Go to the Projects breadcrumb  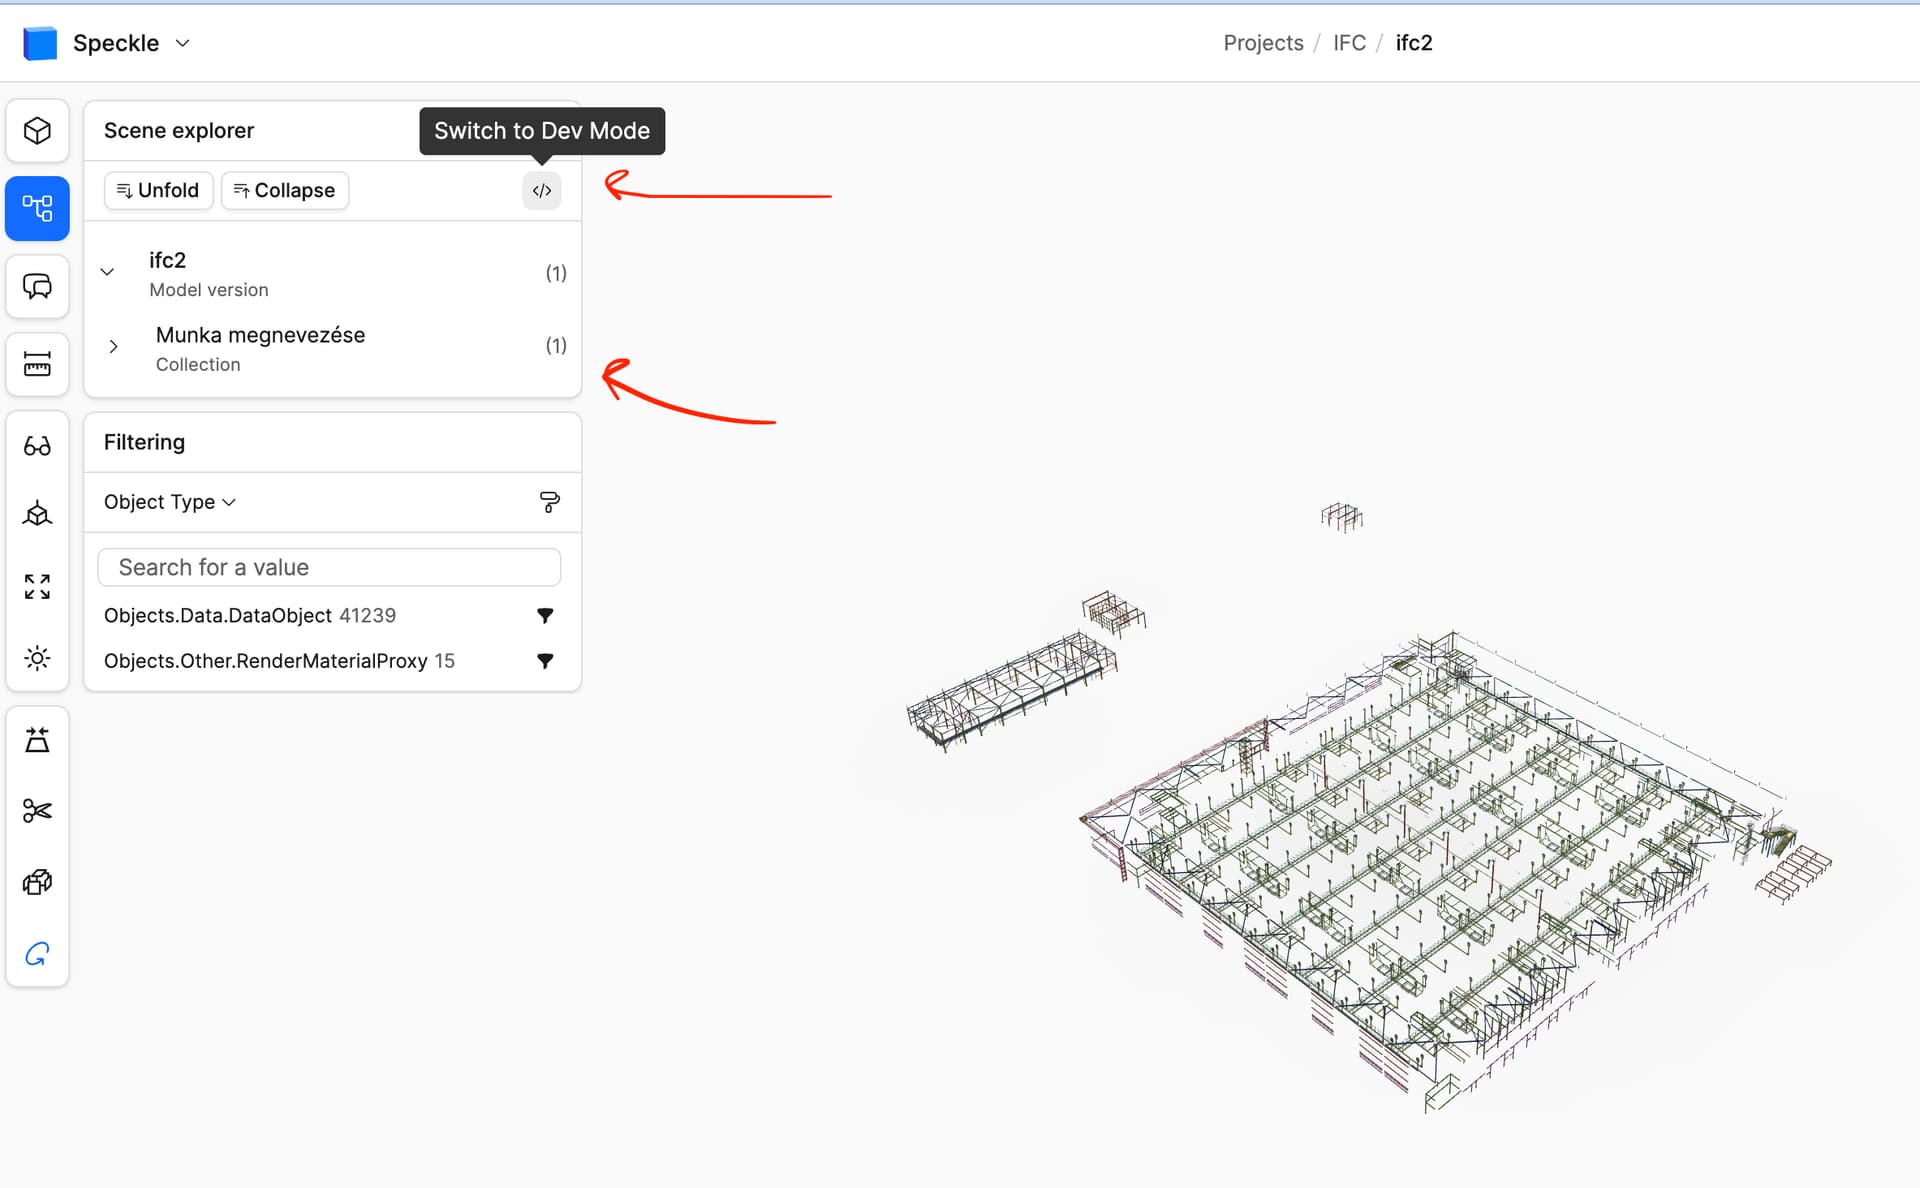pos(1263,43)
